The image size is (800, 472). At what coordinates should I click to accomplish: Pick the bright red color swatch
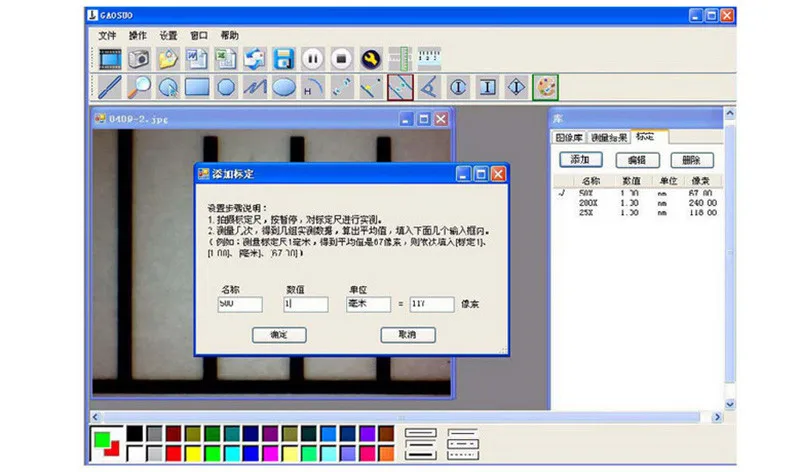click(173, 453)
